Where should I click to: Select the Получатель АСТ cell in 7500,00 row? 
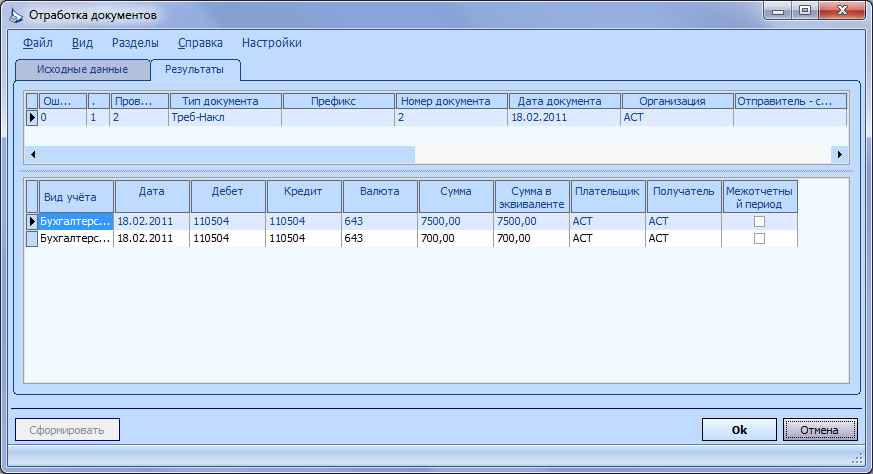pyautogui.click(x=684, y=221)
